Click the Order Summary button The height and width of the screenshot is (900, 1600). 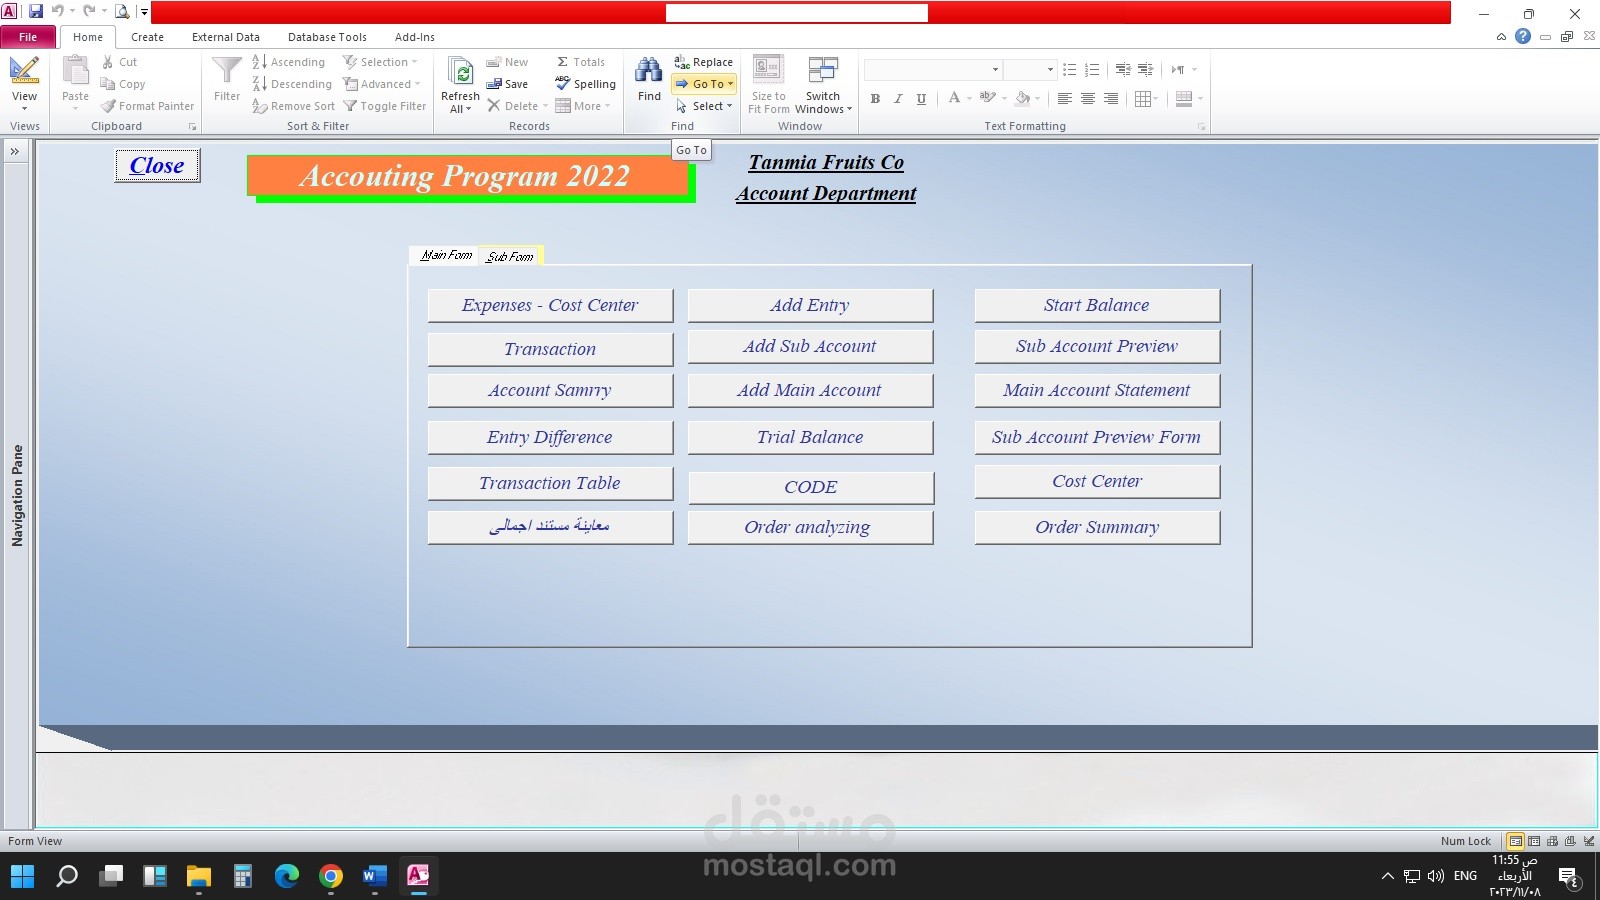point(1097,527)
